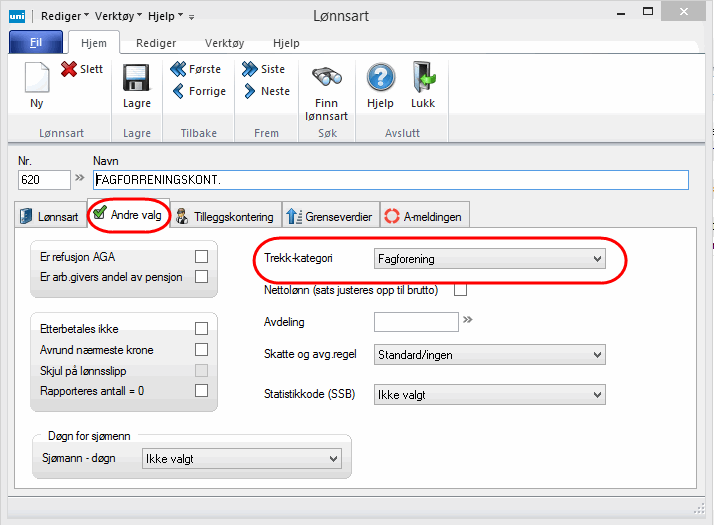Open the Hjelp question mark icon
Viewport: 714px width, 525px height.
380,80
